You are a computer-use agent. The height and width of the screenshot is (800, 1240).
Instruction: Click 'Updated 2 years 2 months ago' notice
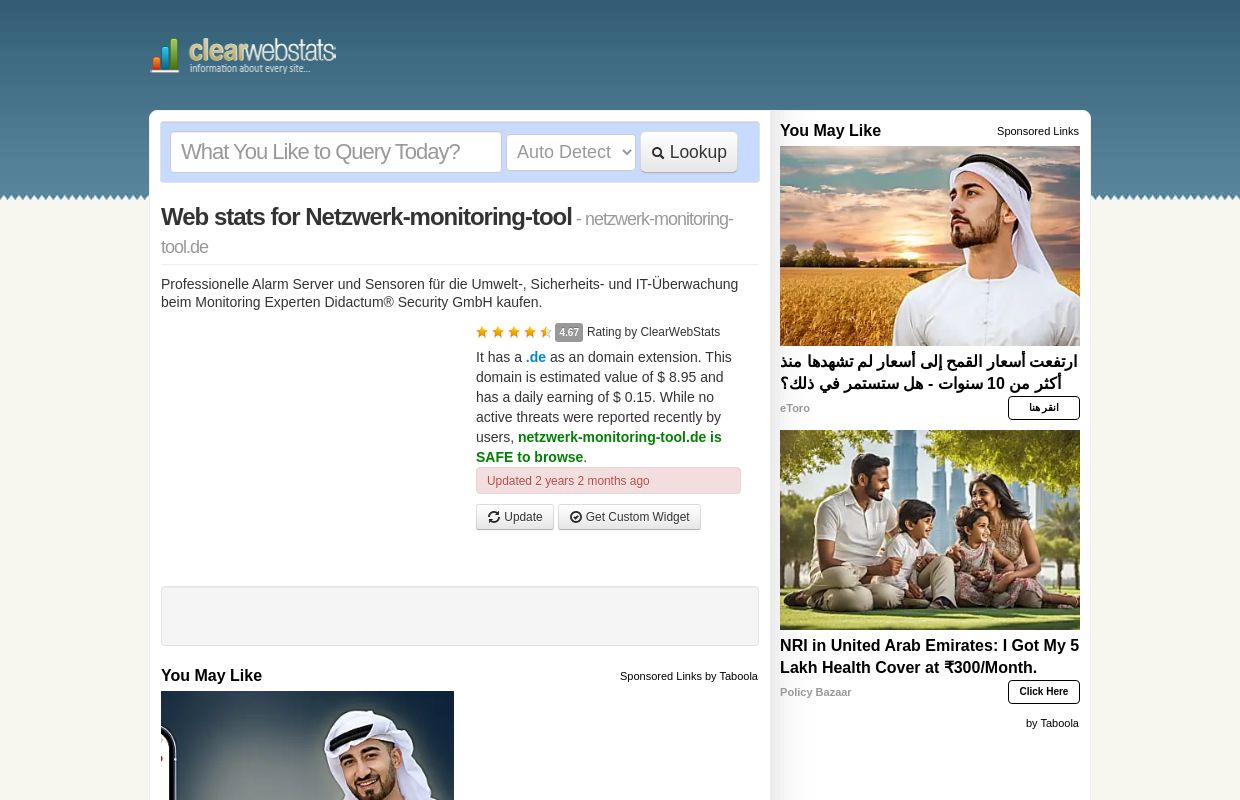pyautogui.click(x=608, y=481)
